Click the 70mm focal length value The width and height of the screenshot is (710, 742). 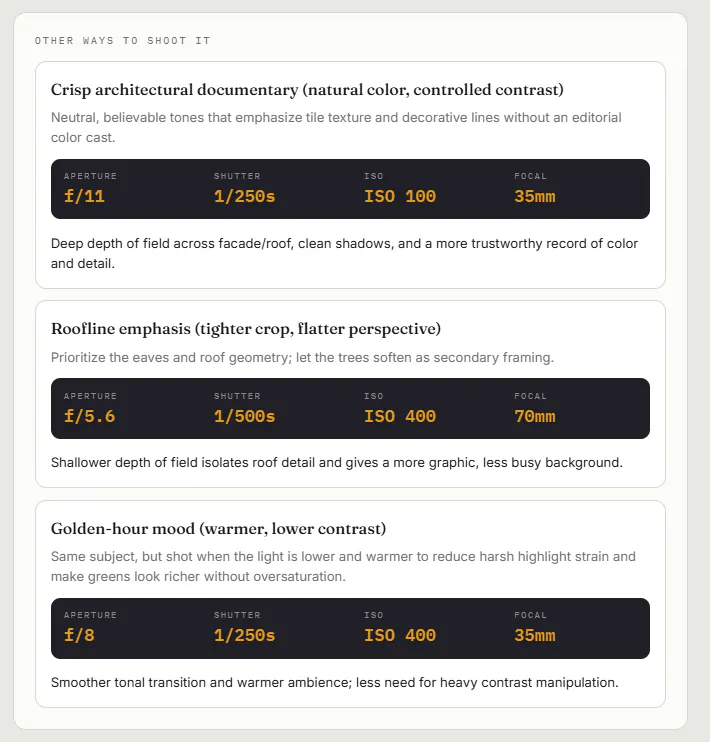(535, 416)
